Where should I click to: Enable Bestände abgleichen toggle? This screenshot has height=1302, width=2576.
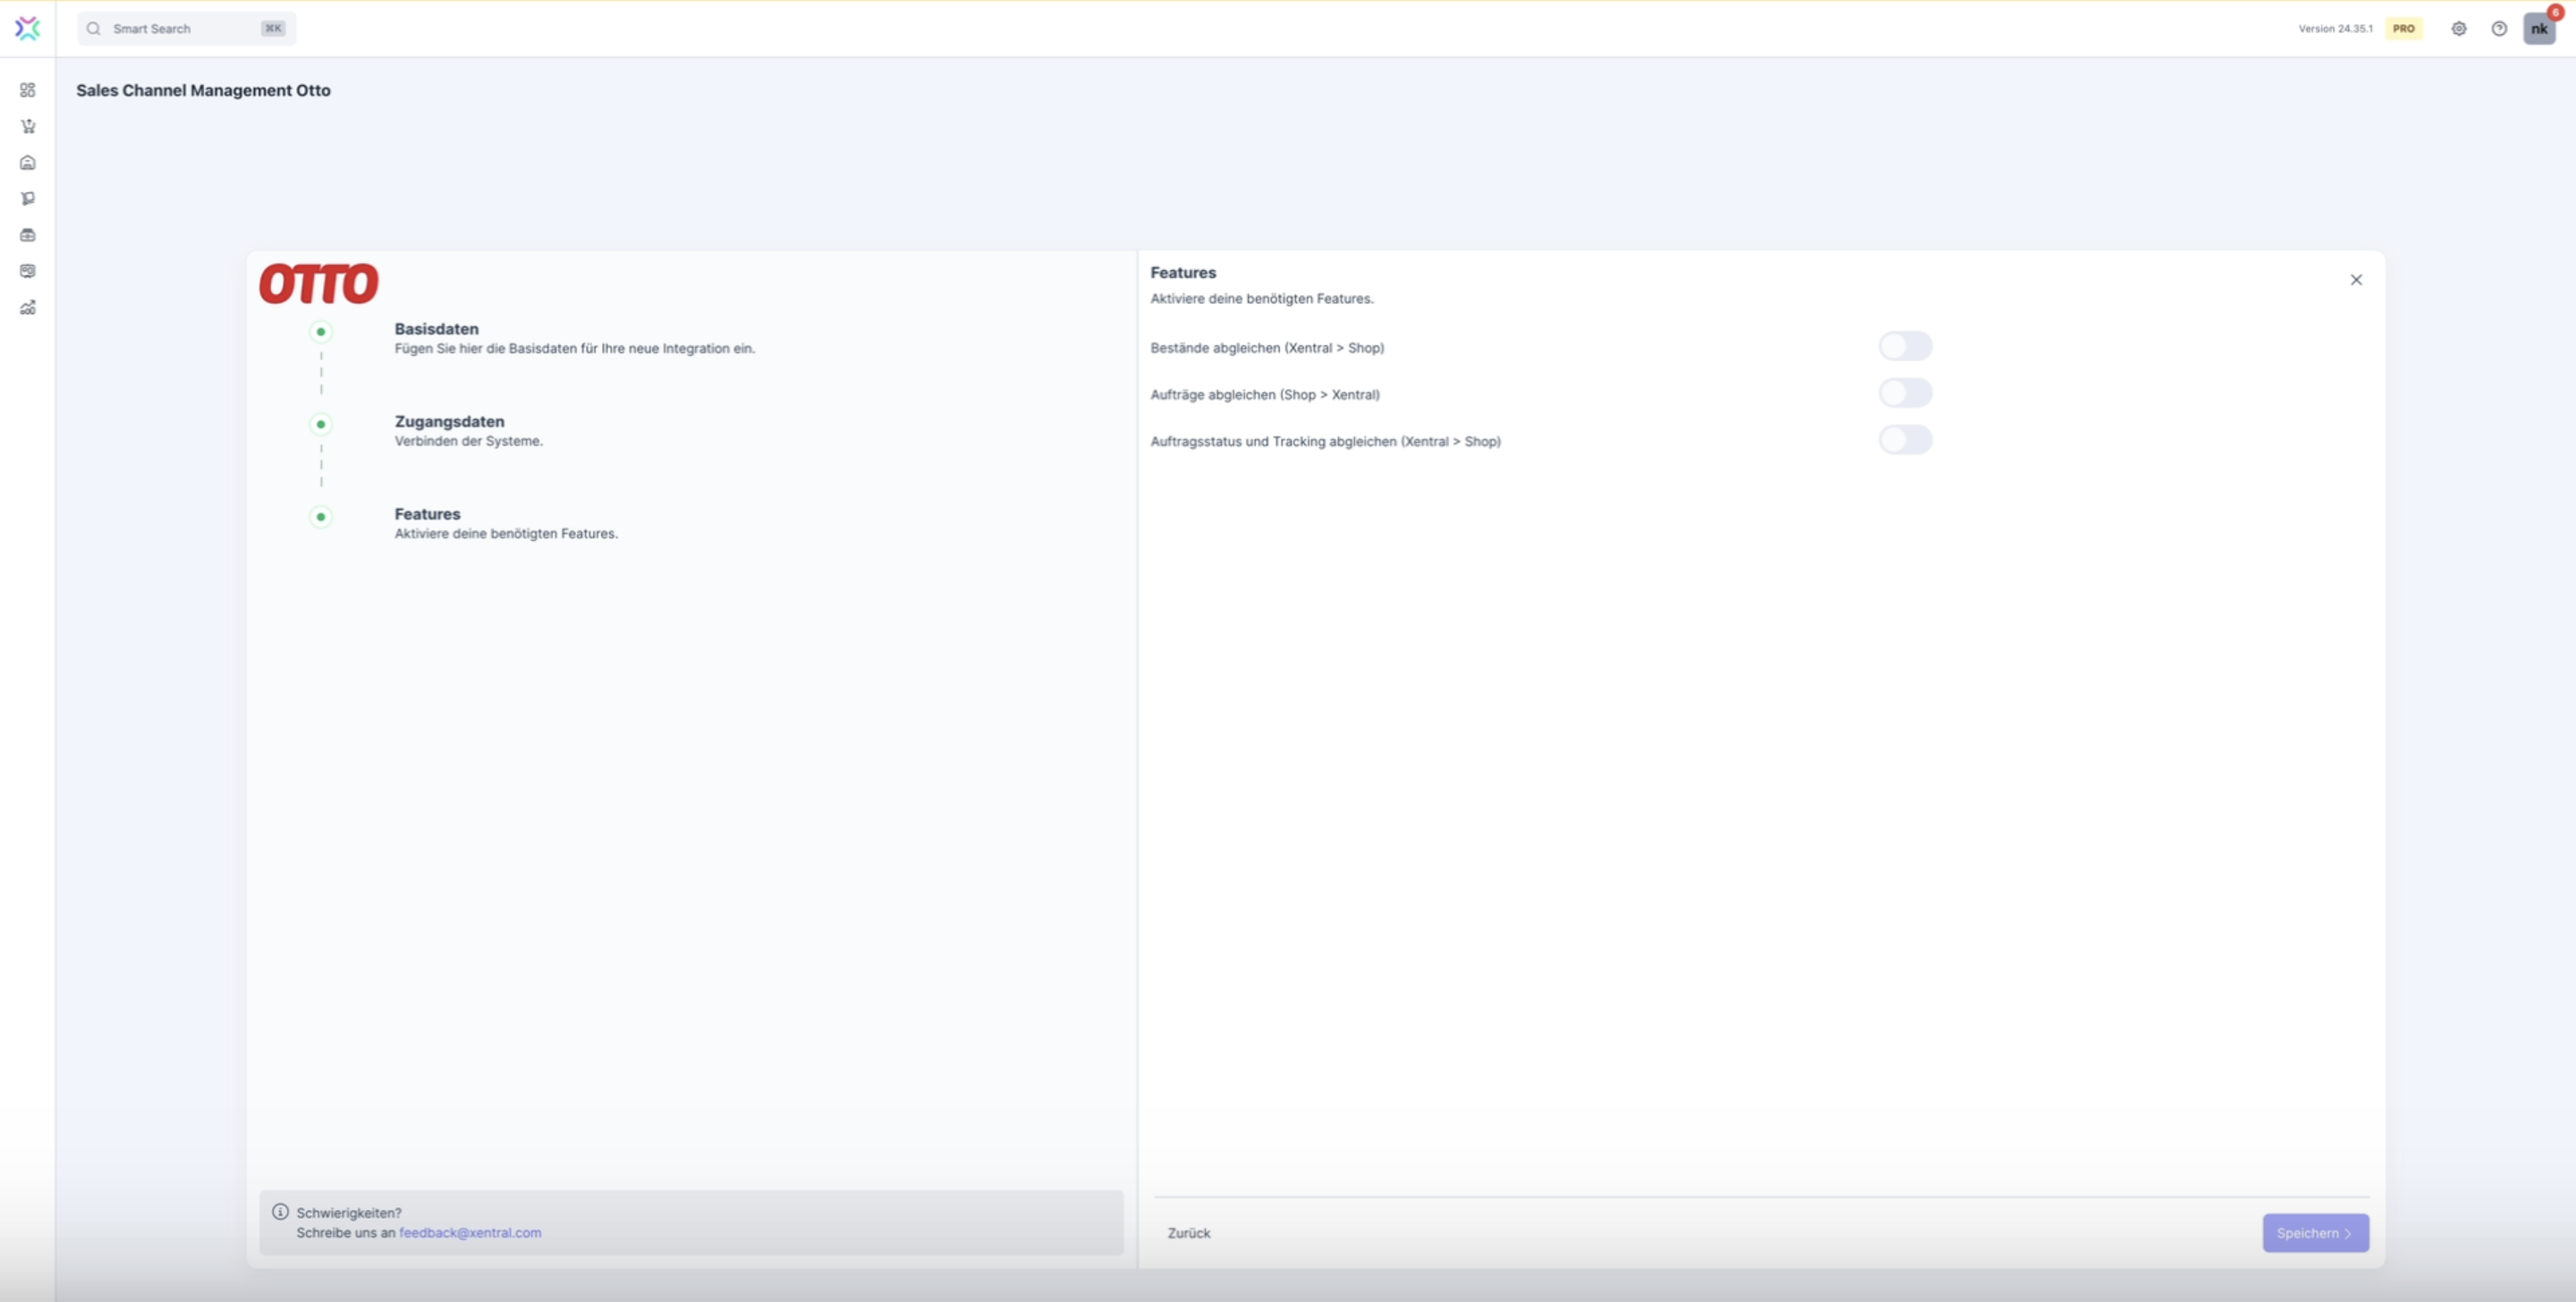tap(1904, 347)
